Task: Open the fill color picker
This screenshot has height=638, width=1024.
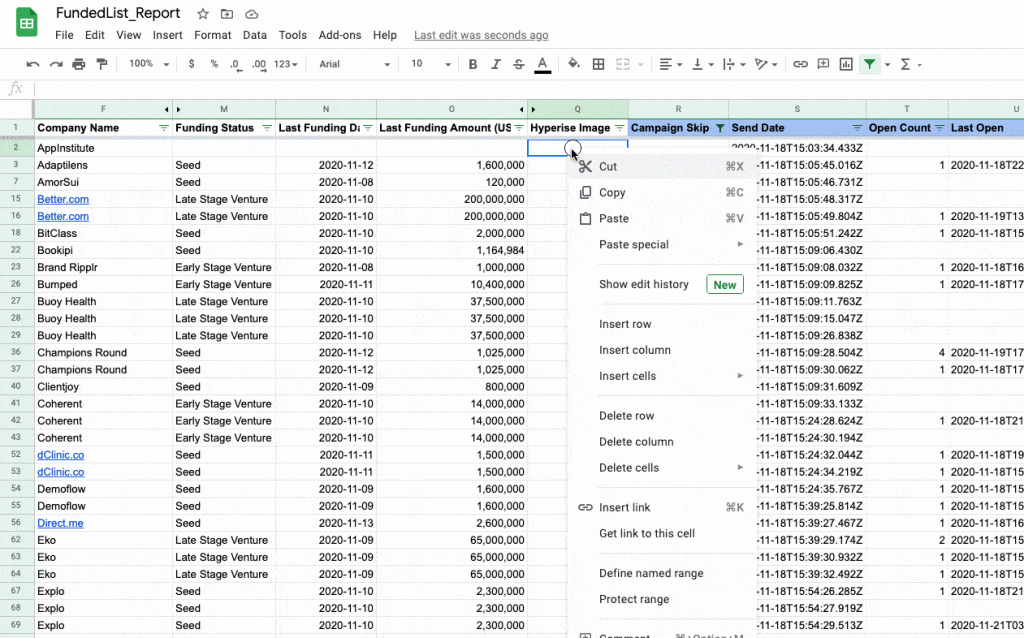Action: pyautogui.click(x=574, y=64)
